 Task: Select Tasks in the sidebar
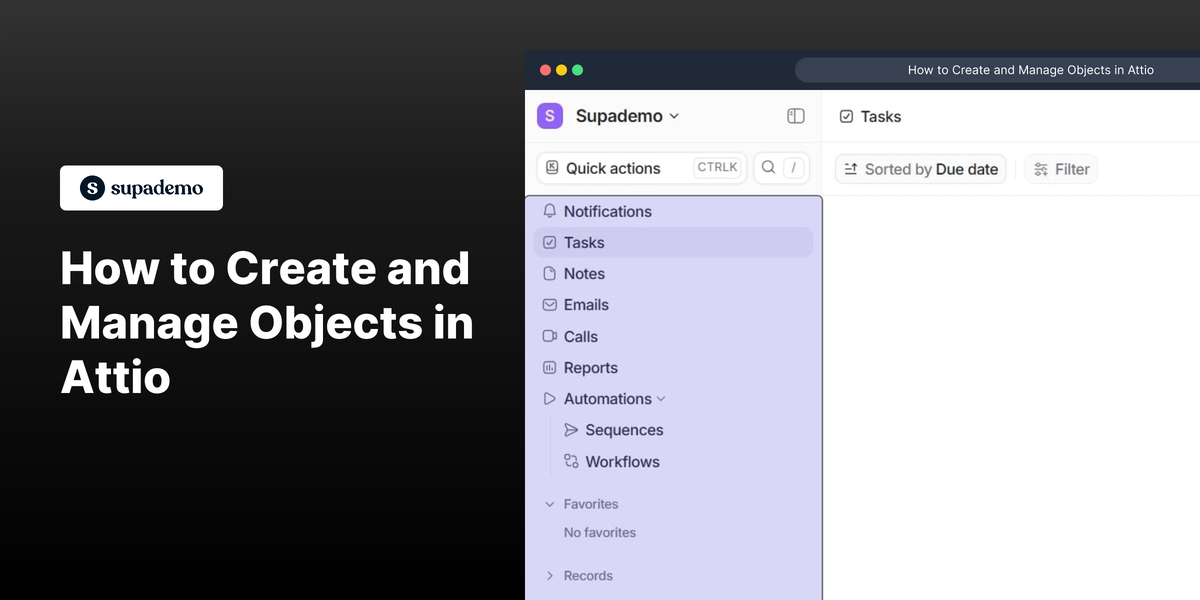pos(674,242)
